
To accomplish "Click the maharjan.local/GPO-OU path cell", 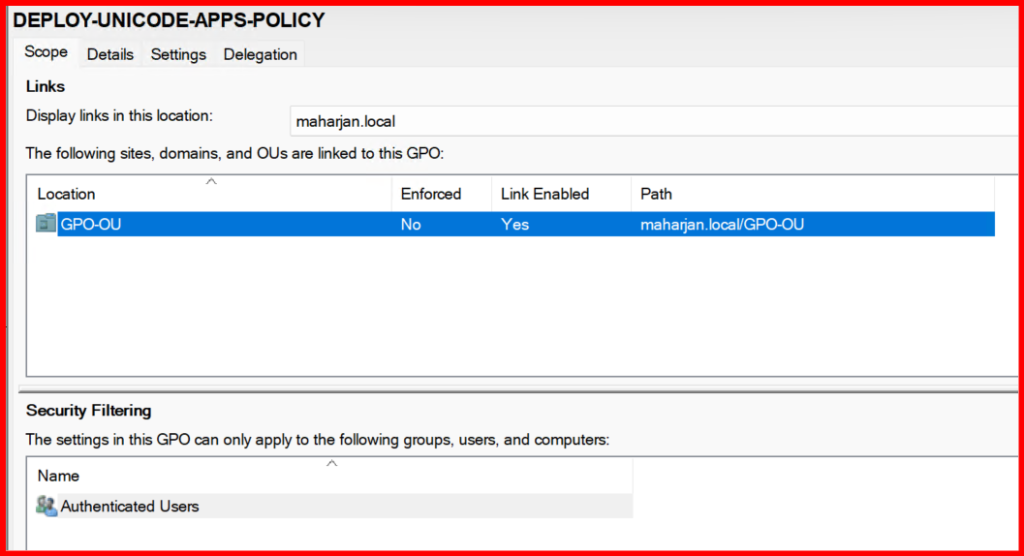I will tap(722, 224).
